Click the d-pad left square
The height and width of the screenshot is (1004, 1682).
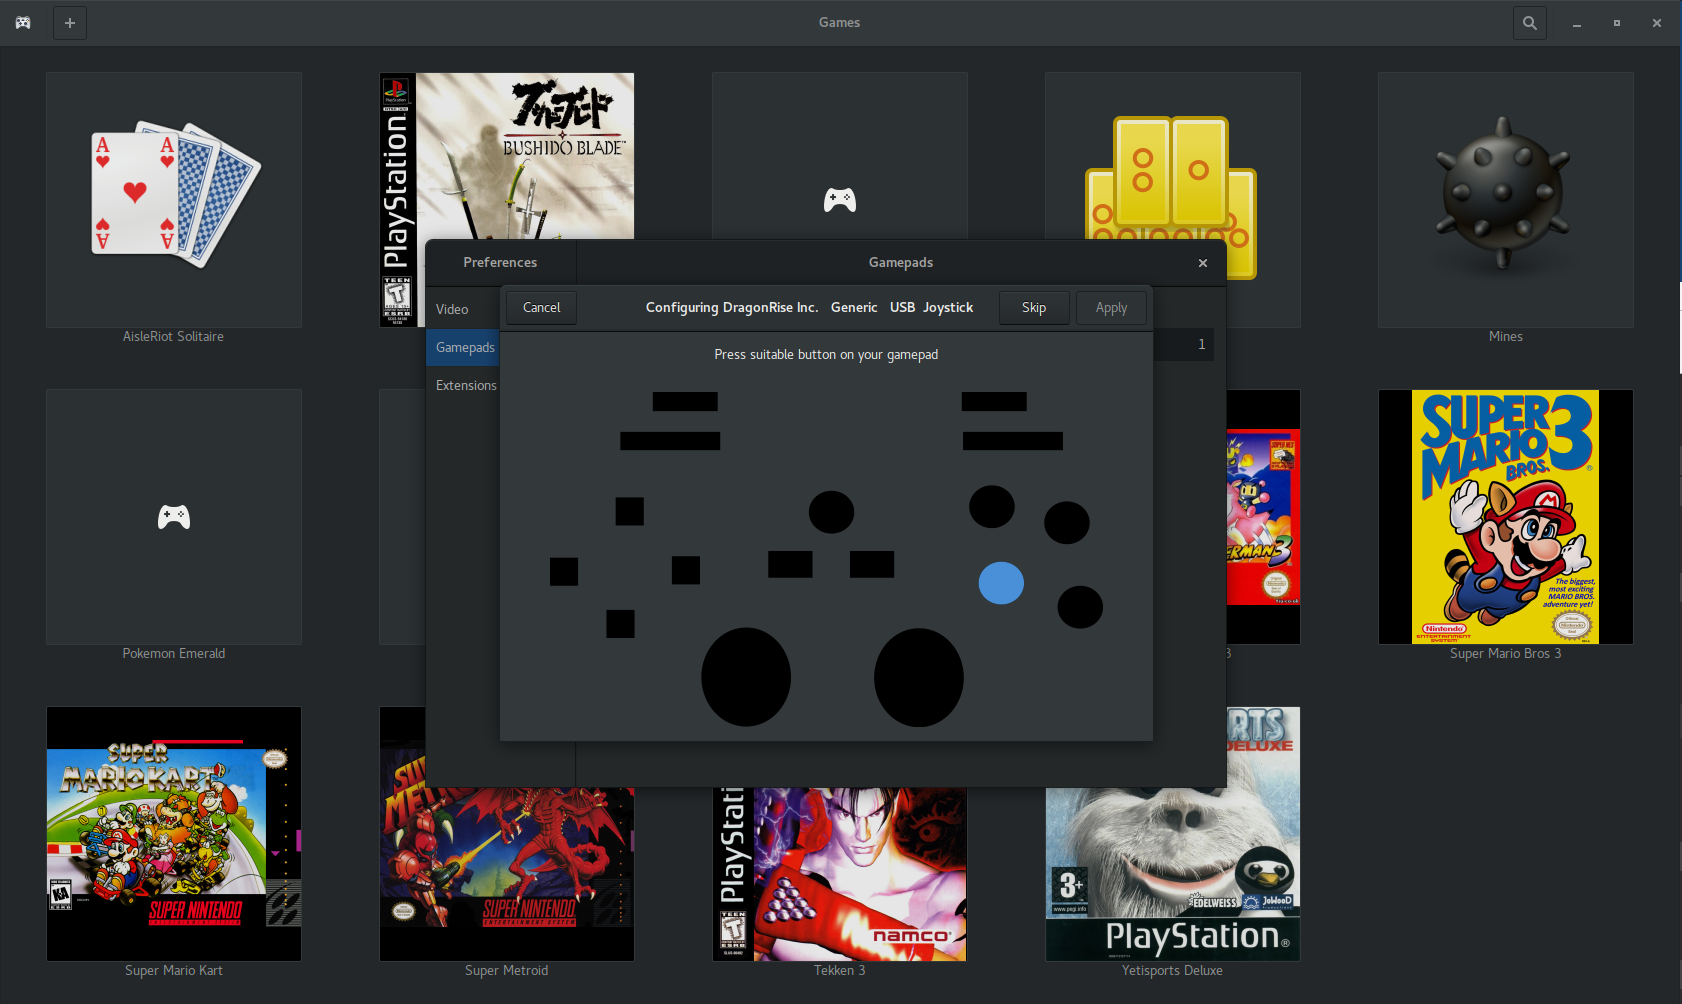pyautogui.click(x=564, y=572)
